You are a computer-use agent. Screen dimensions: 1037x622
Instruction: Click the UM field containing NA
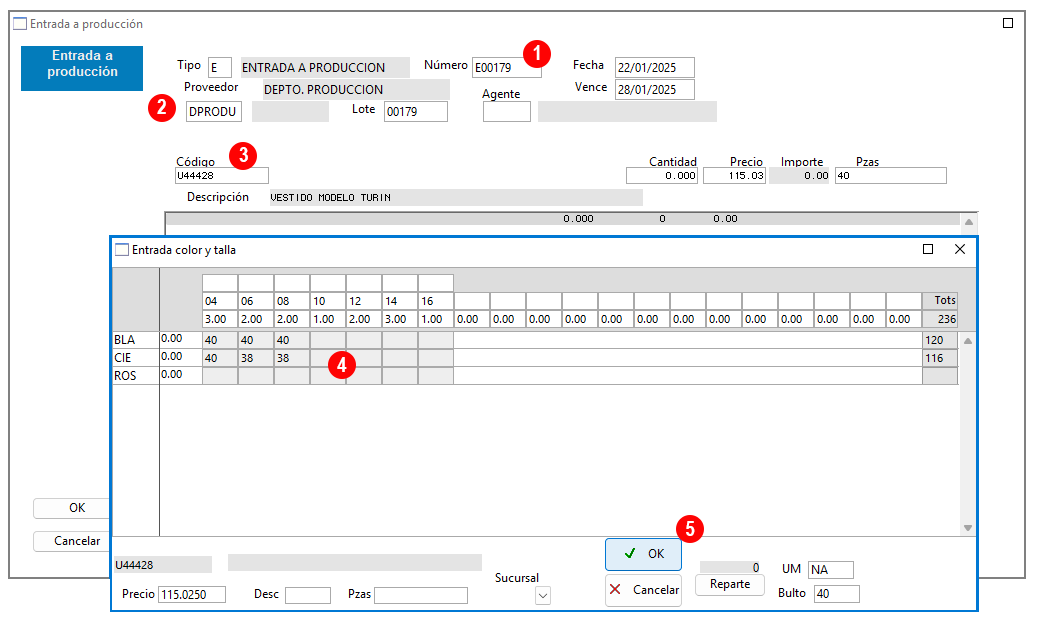[x=831, y=570]
